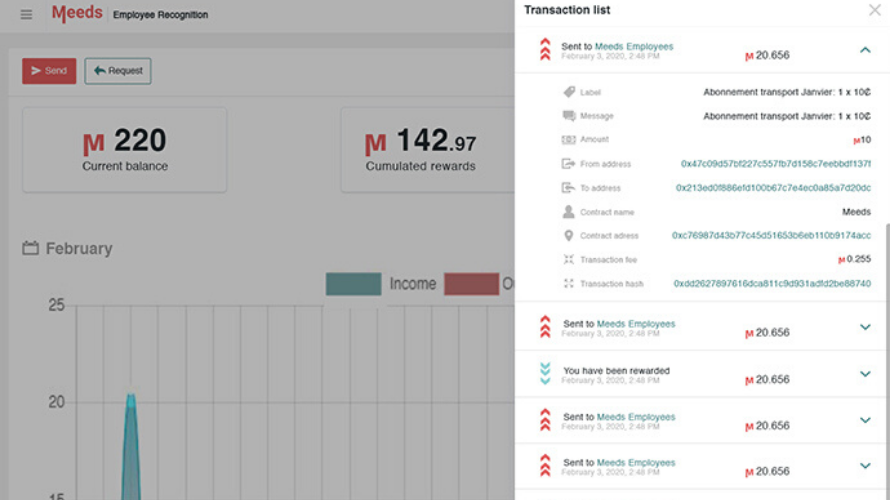Close the Transaction list panel
Image resolution: width=890 pixels, height=500 pixels.
pyautogui.click(x=874, y=10)
